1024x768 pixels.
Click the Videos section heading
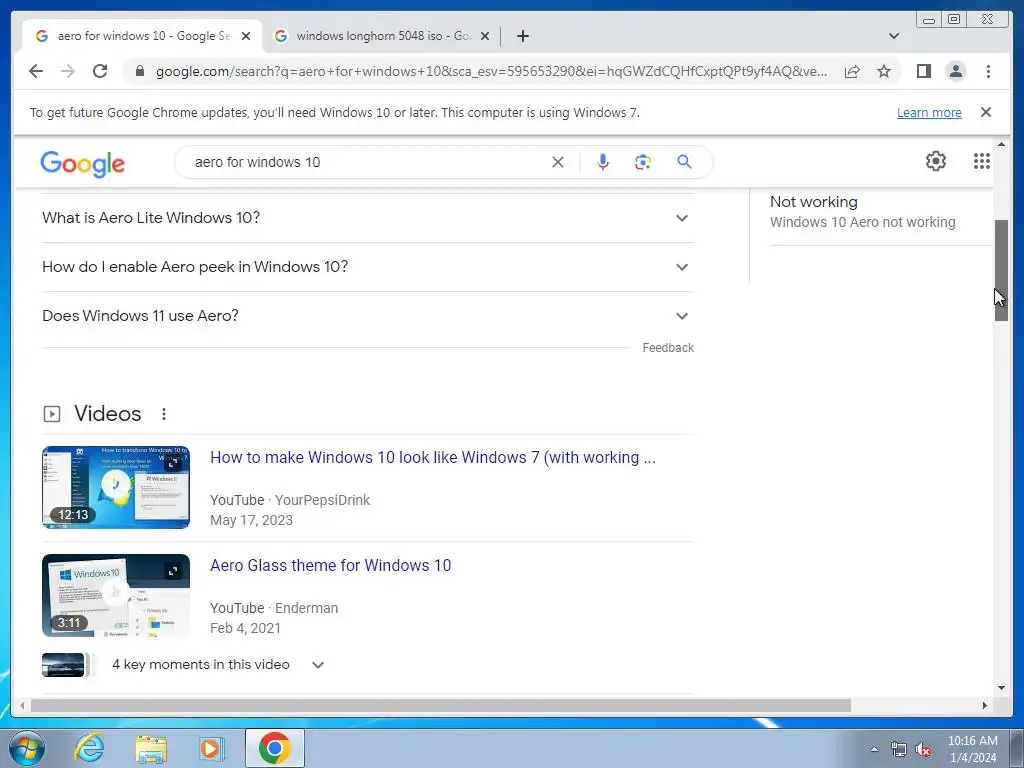tap(107, 414)
